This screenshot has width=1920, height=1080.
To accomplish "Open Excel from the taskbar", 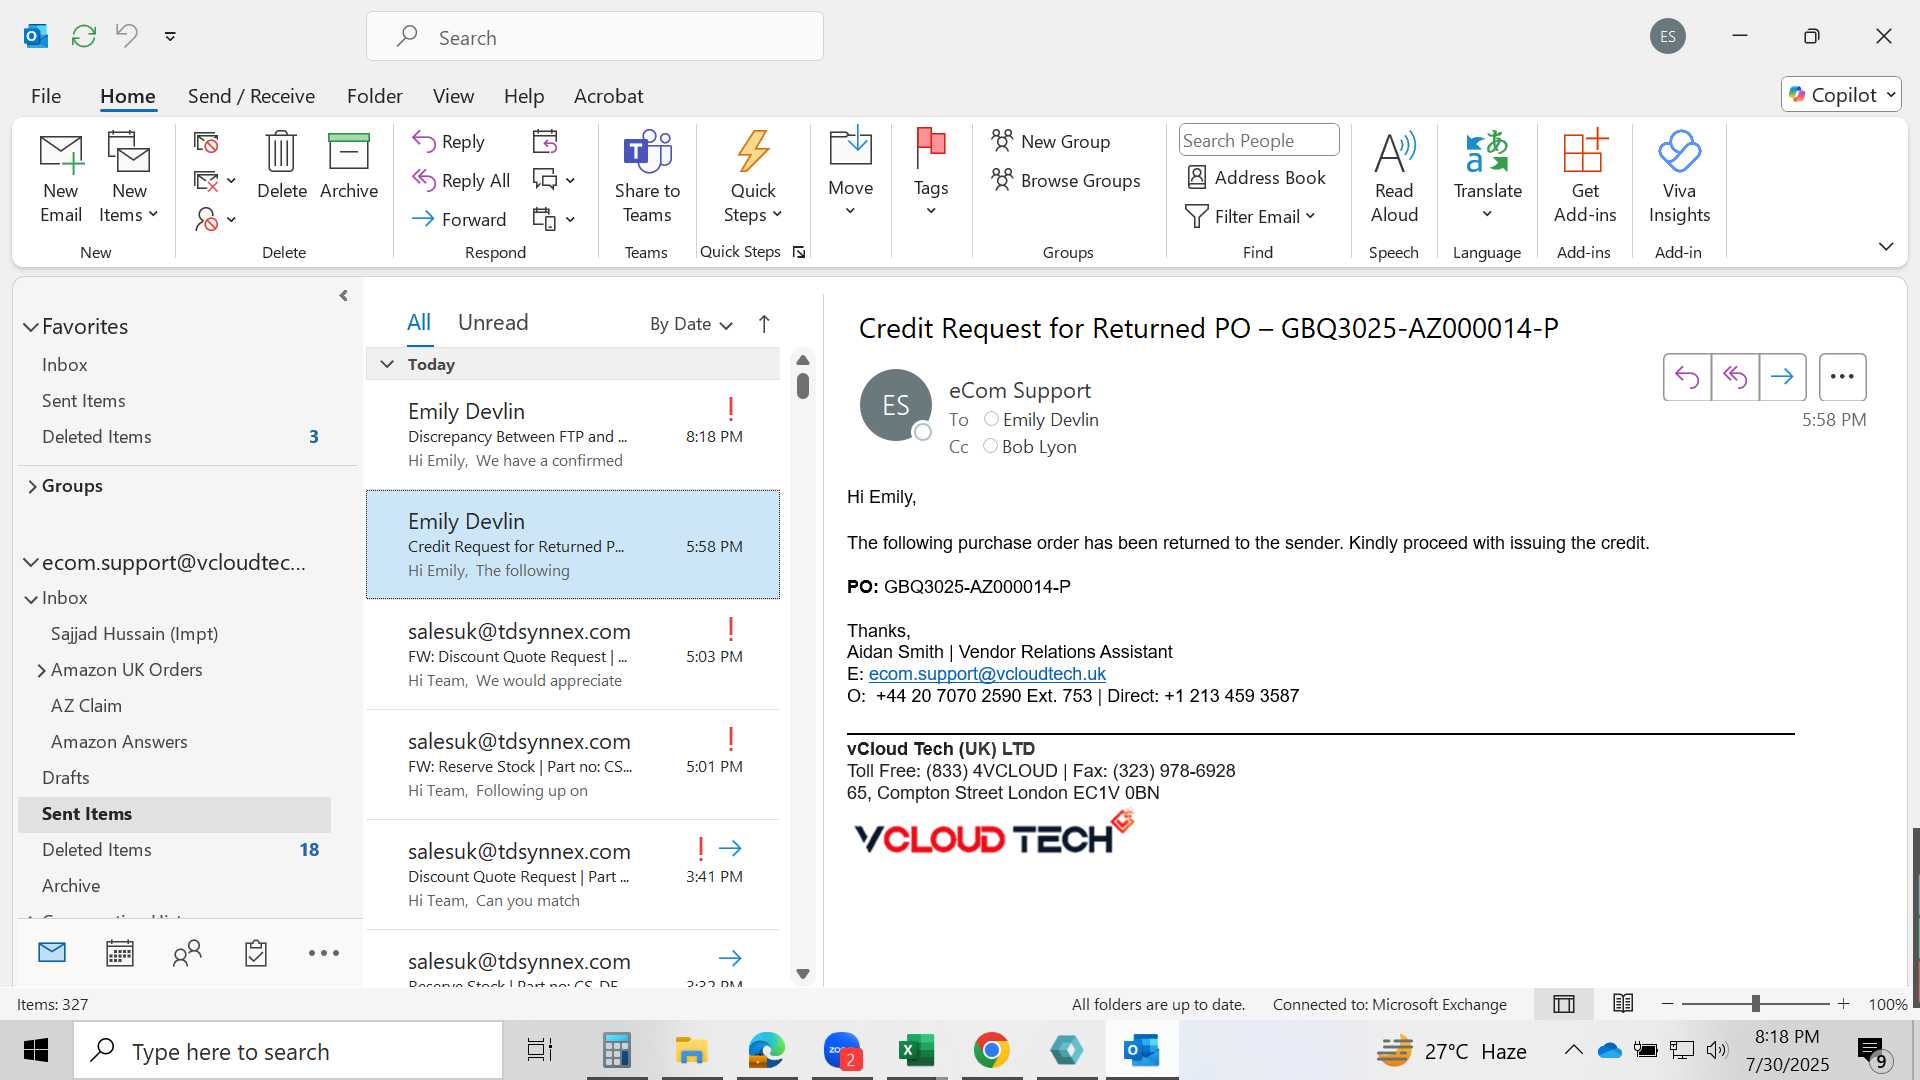I will point(916,1050).
